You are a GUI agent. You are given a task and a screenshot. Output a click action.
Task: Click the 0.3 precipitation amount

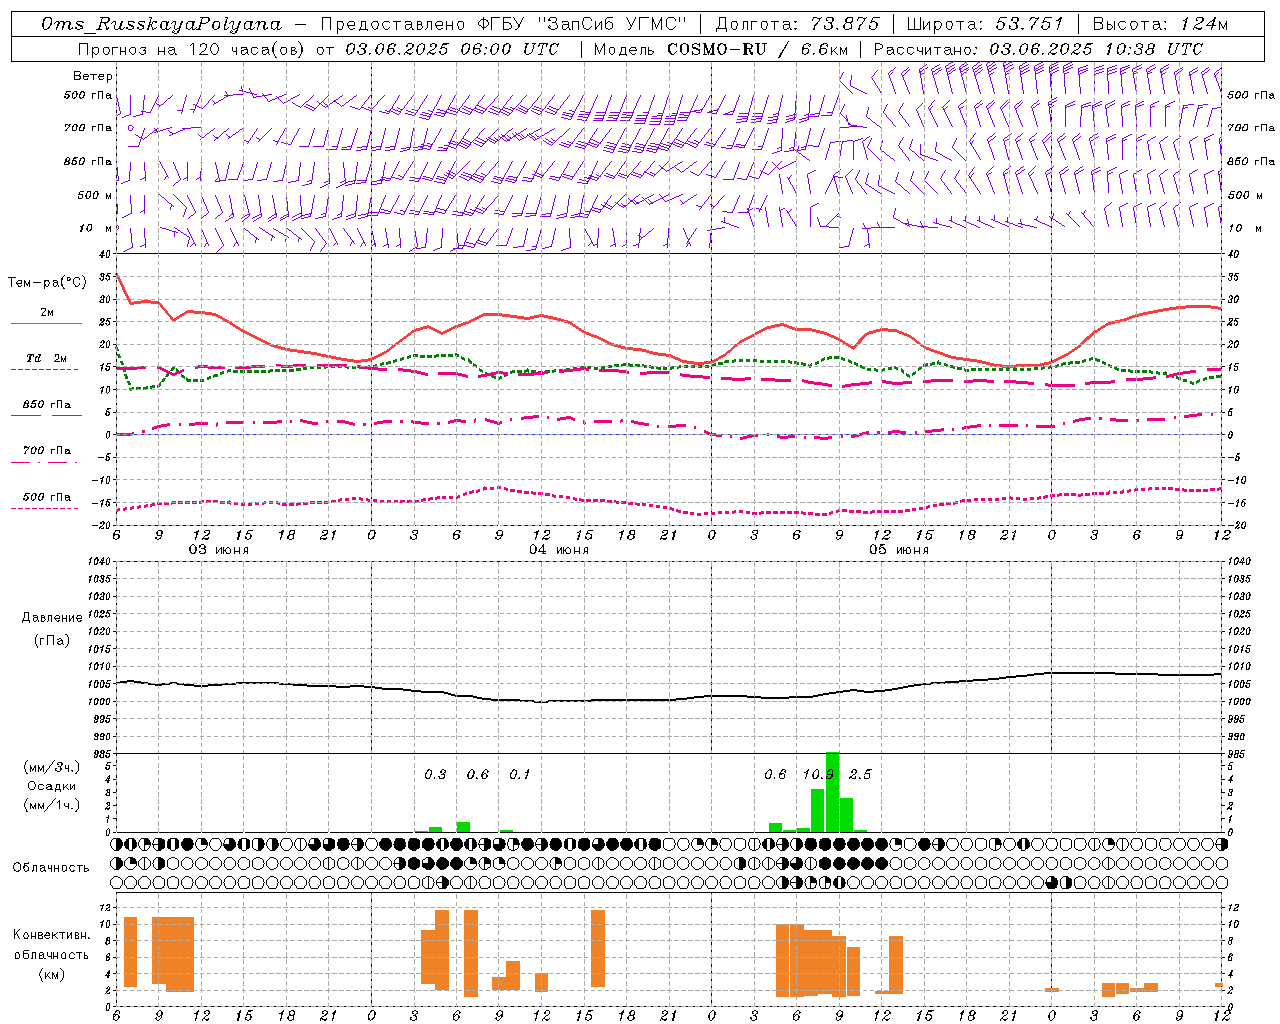[435, 774]
